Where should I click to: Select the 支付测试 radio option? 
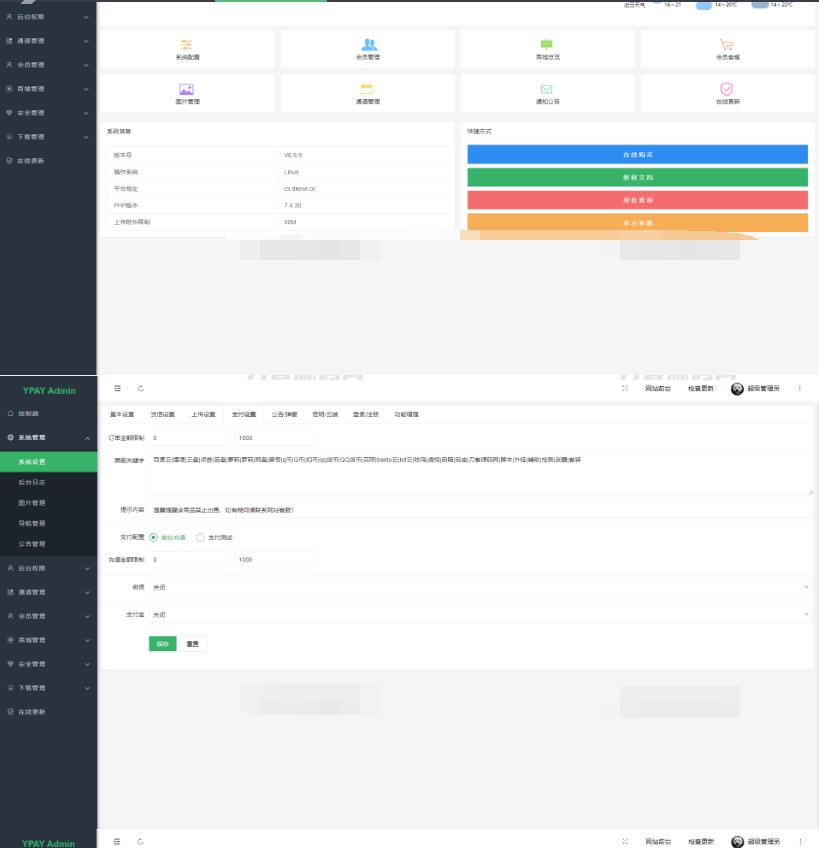coord(200,537)
